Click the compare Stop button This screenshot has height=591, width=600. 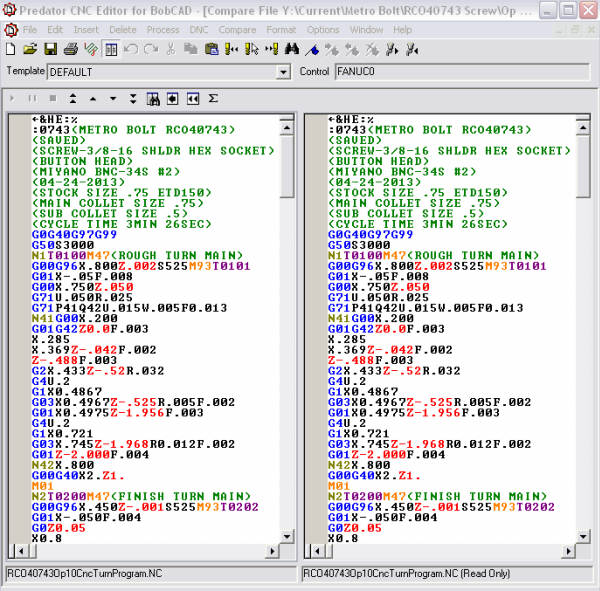53,99
